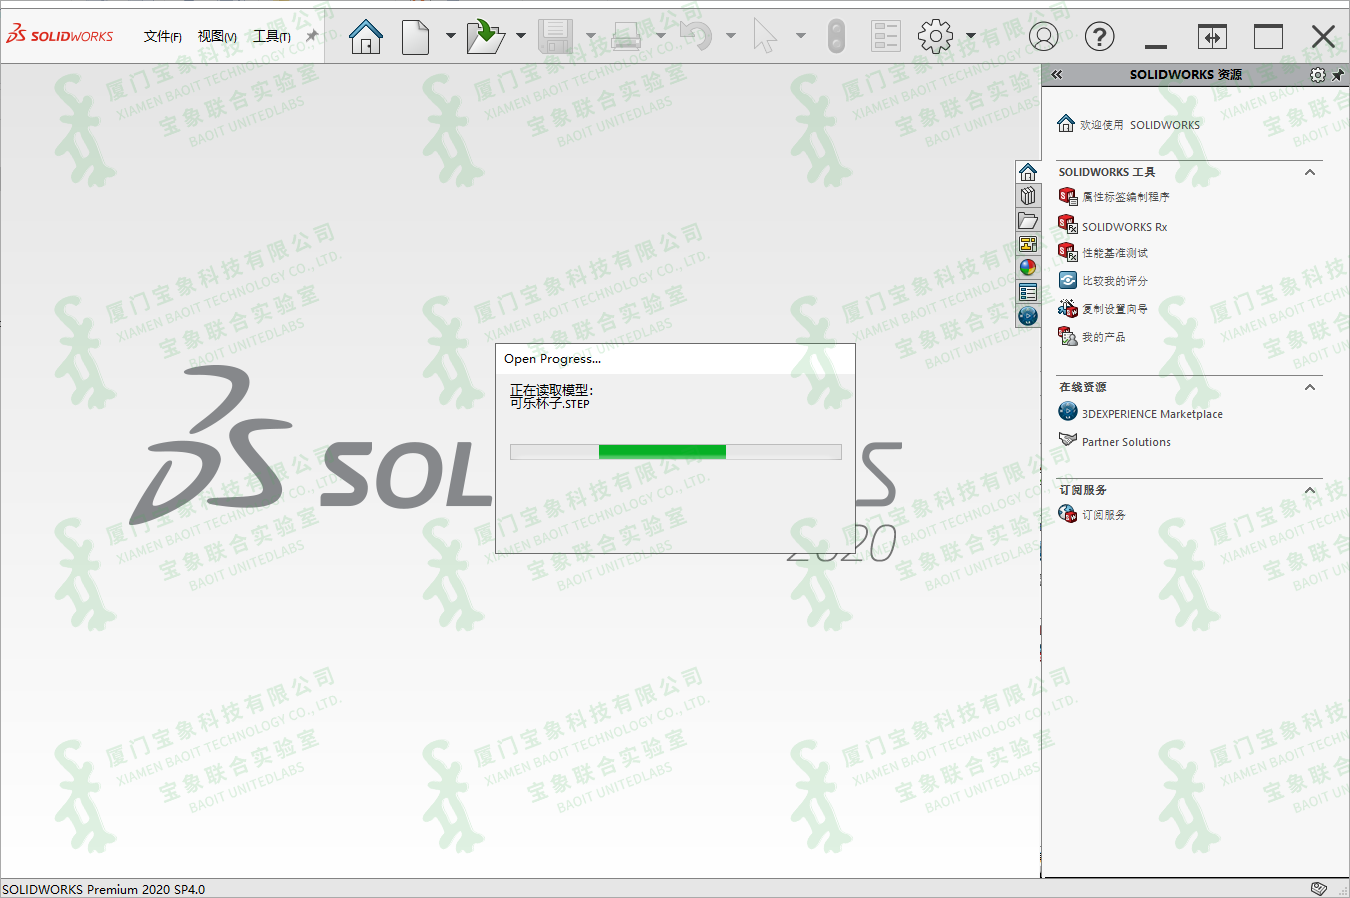Open the 文件(F) menu
1350x898 pixels.
(x=162, y=37)
